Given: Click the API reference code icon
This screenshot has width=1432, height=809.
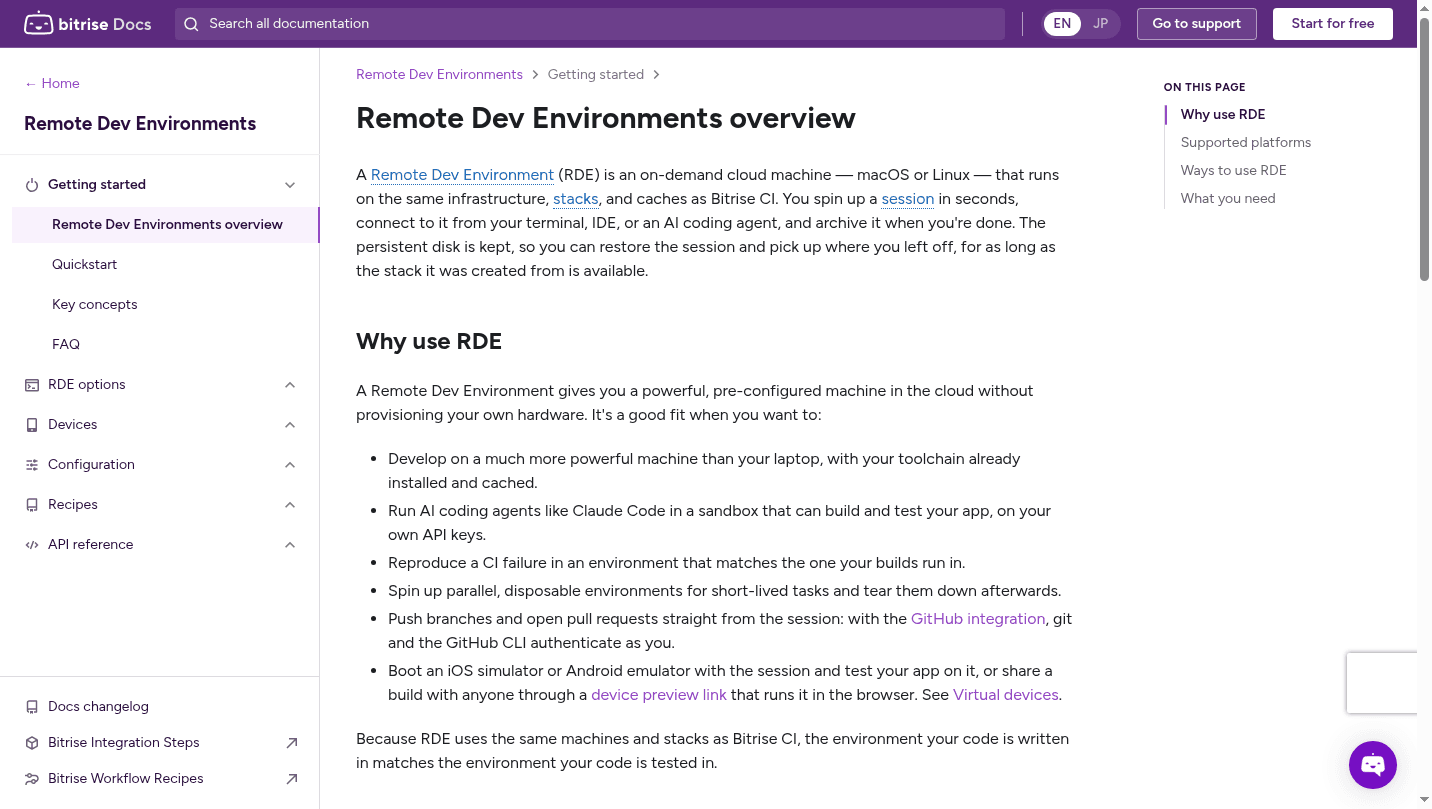Looking at the screenshot, I should tap(32, 545).
